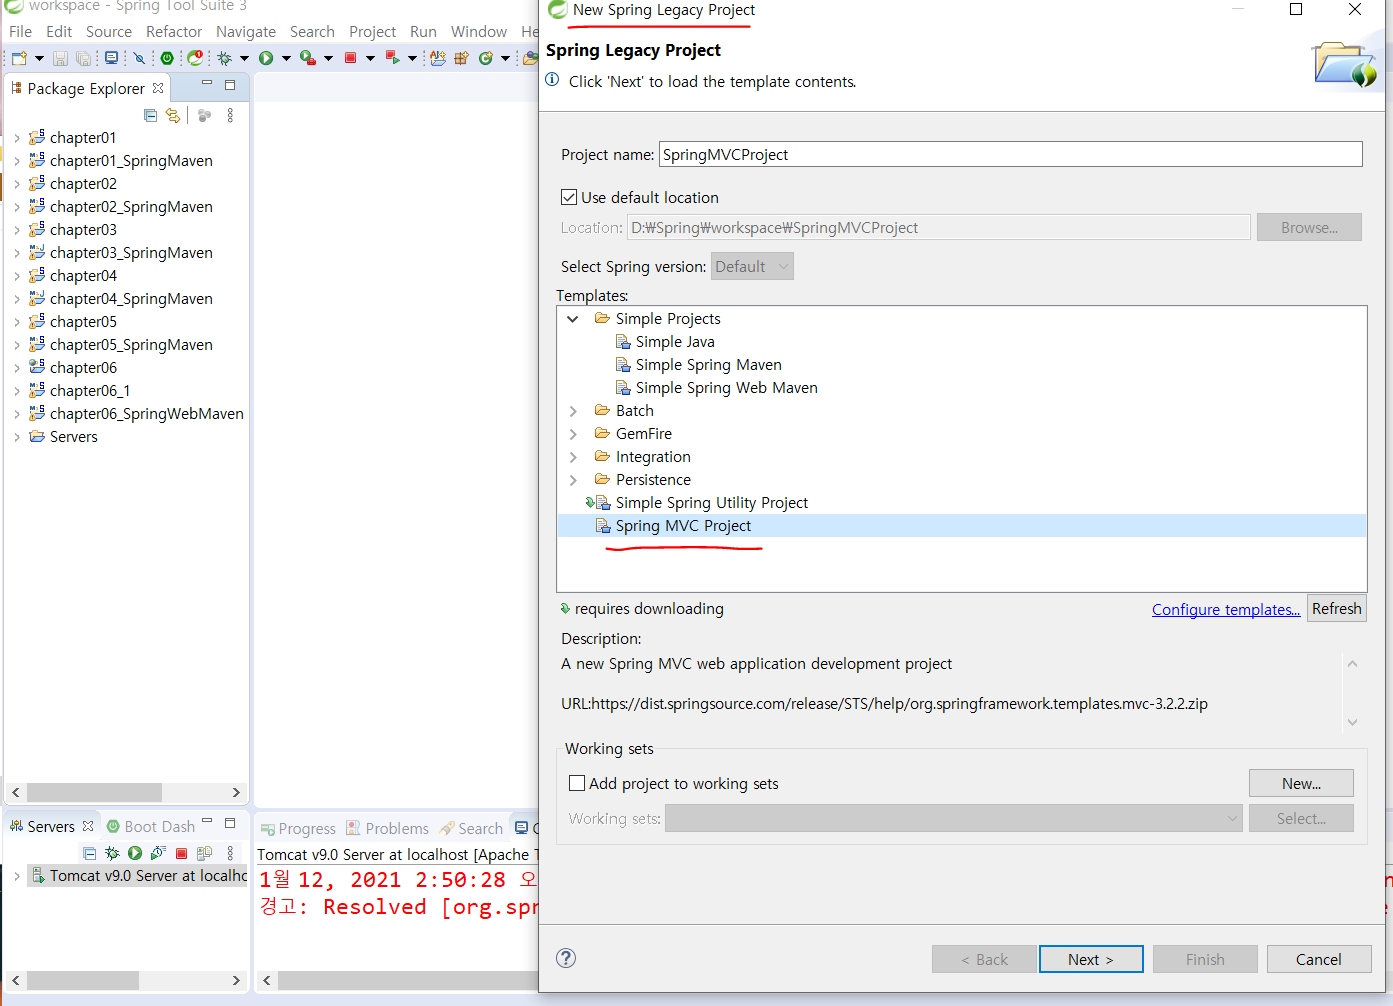Switch to the Problems tab

pos(388,828)
